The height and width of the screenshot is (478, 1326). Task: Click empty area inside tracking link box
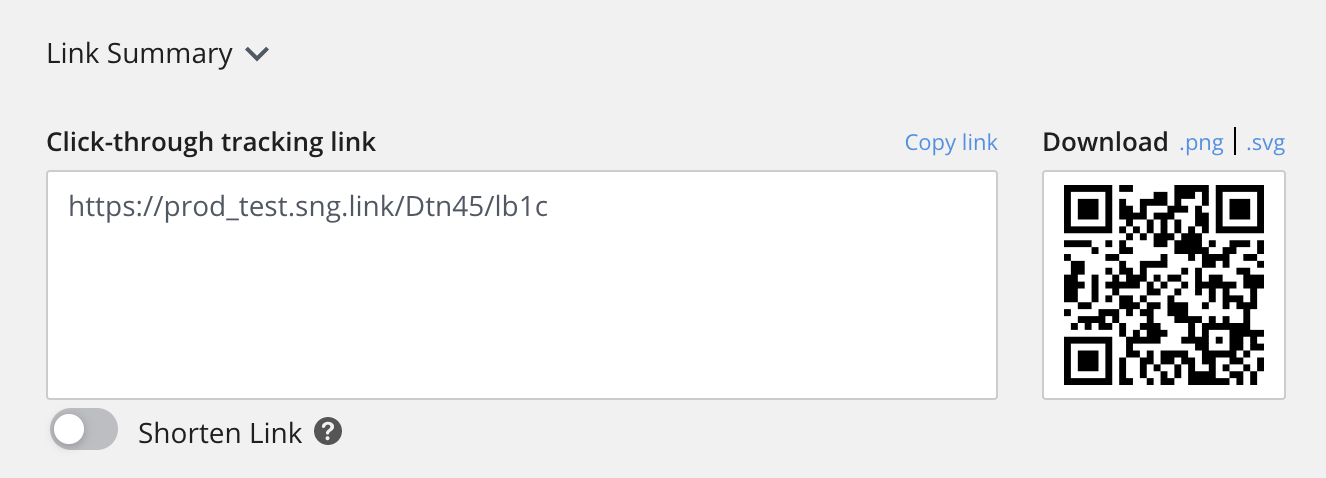521,320
